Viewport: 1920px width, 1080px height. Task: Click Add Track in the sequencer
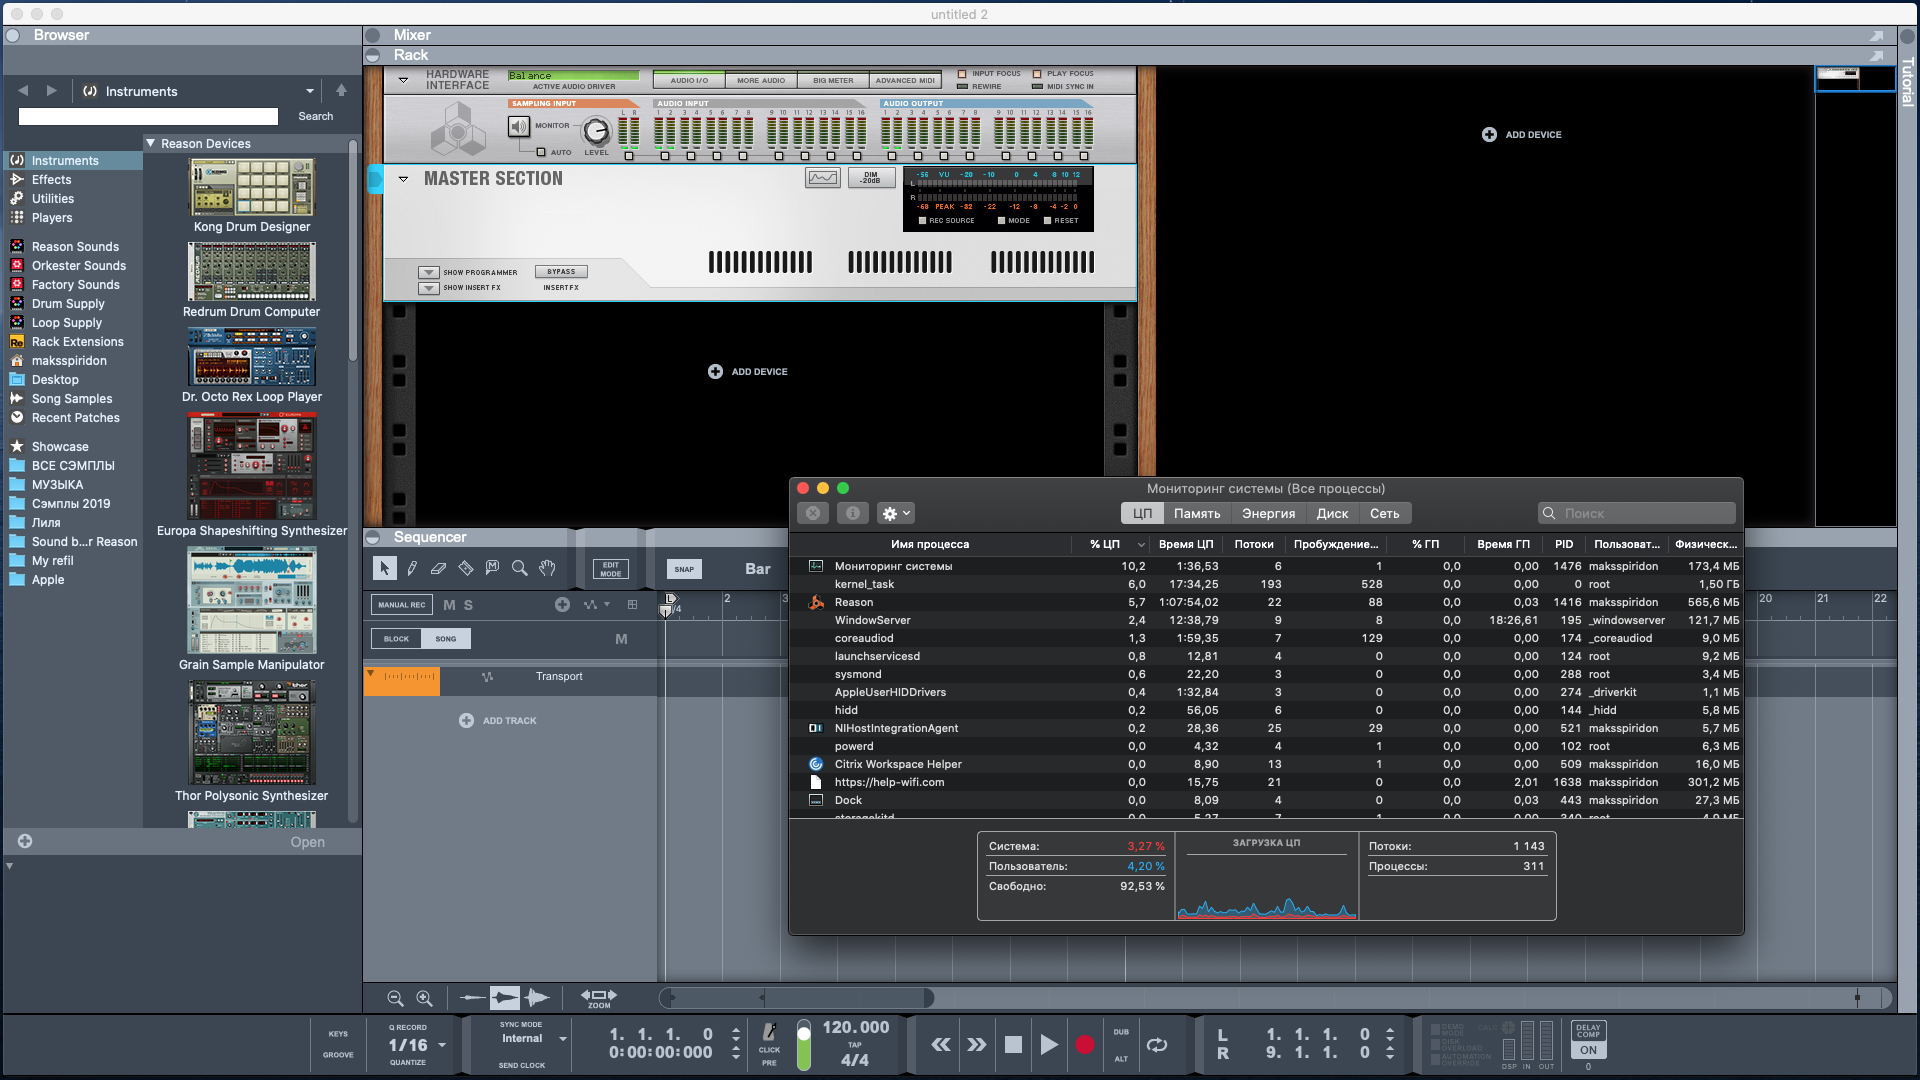pos(498,721)
